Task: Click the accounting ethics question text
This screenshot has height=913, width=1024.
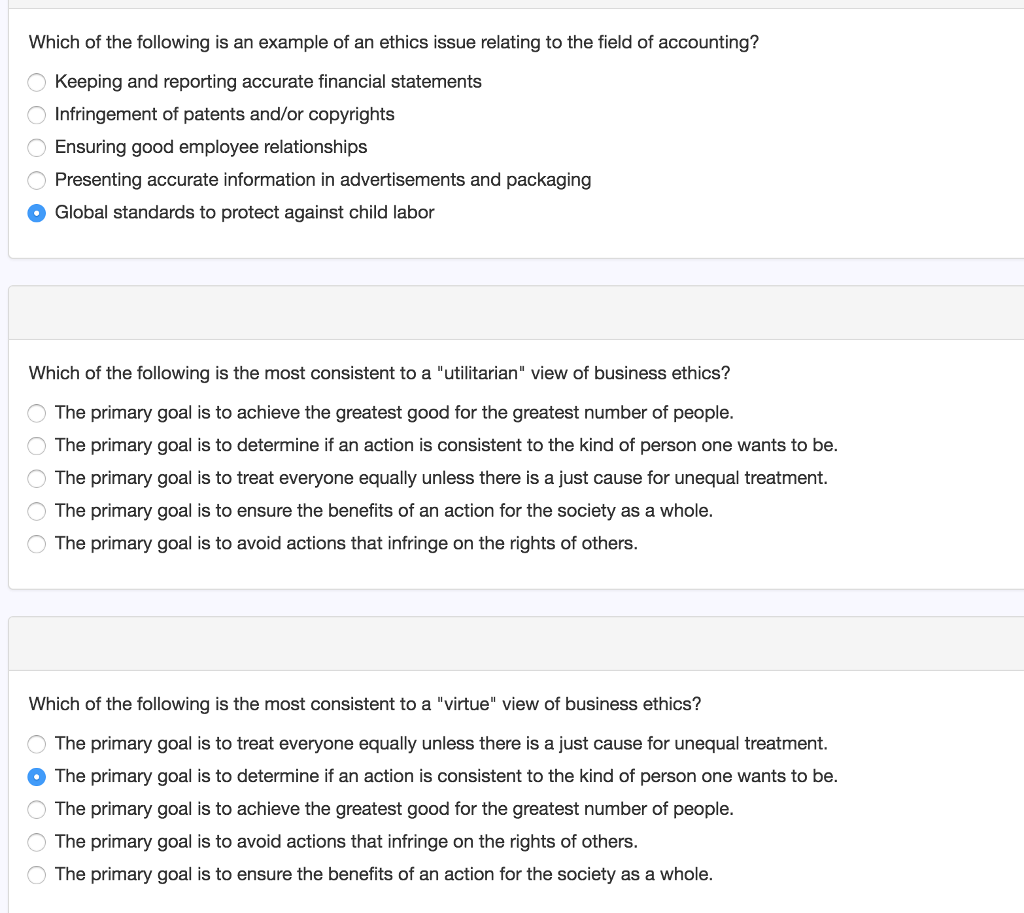Action: [393, 42]
